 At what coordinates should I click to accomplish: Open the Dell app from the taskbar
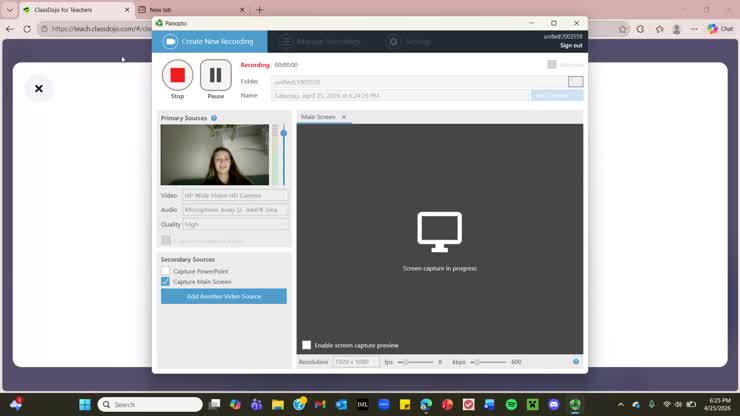pyautogui.click(x=362, y=405)
